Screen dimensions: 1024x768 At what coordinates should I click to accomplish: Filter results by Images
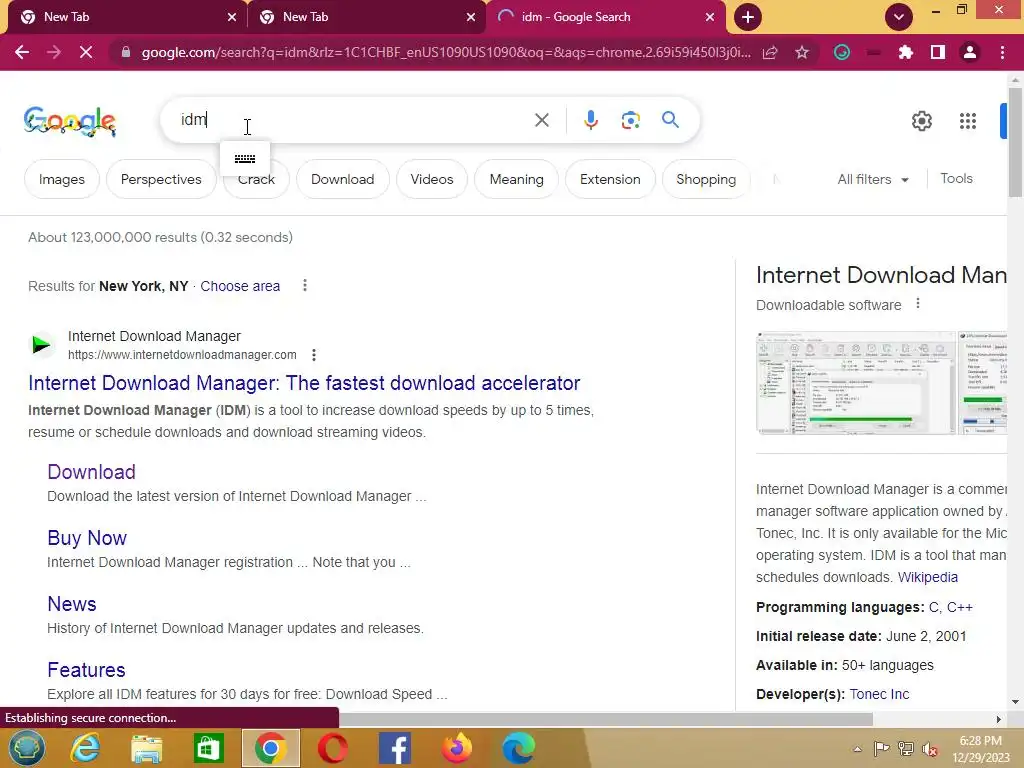coord(62,179)
